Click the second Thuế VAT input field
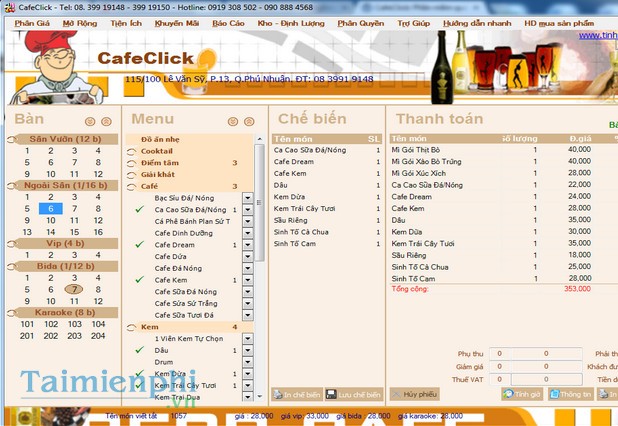The image size is (618, 426). (x=546, y=379)
